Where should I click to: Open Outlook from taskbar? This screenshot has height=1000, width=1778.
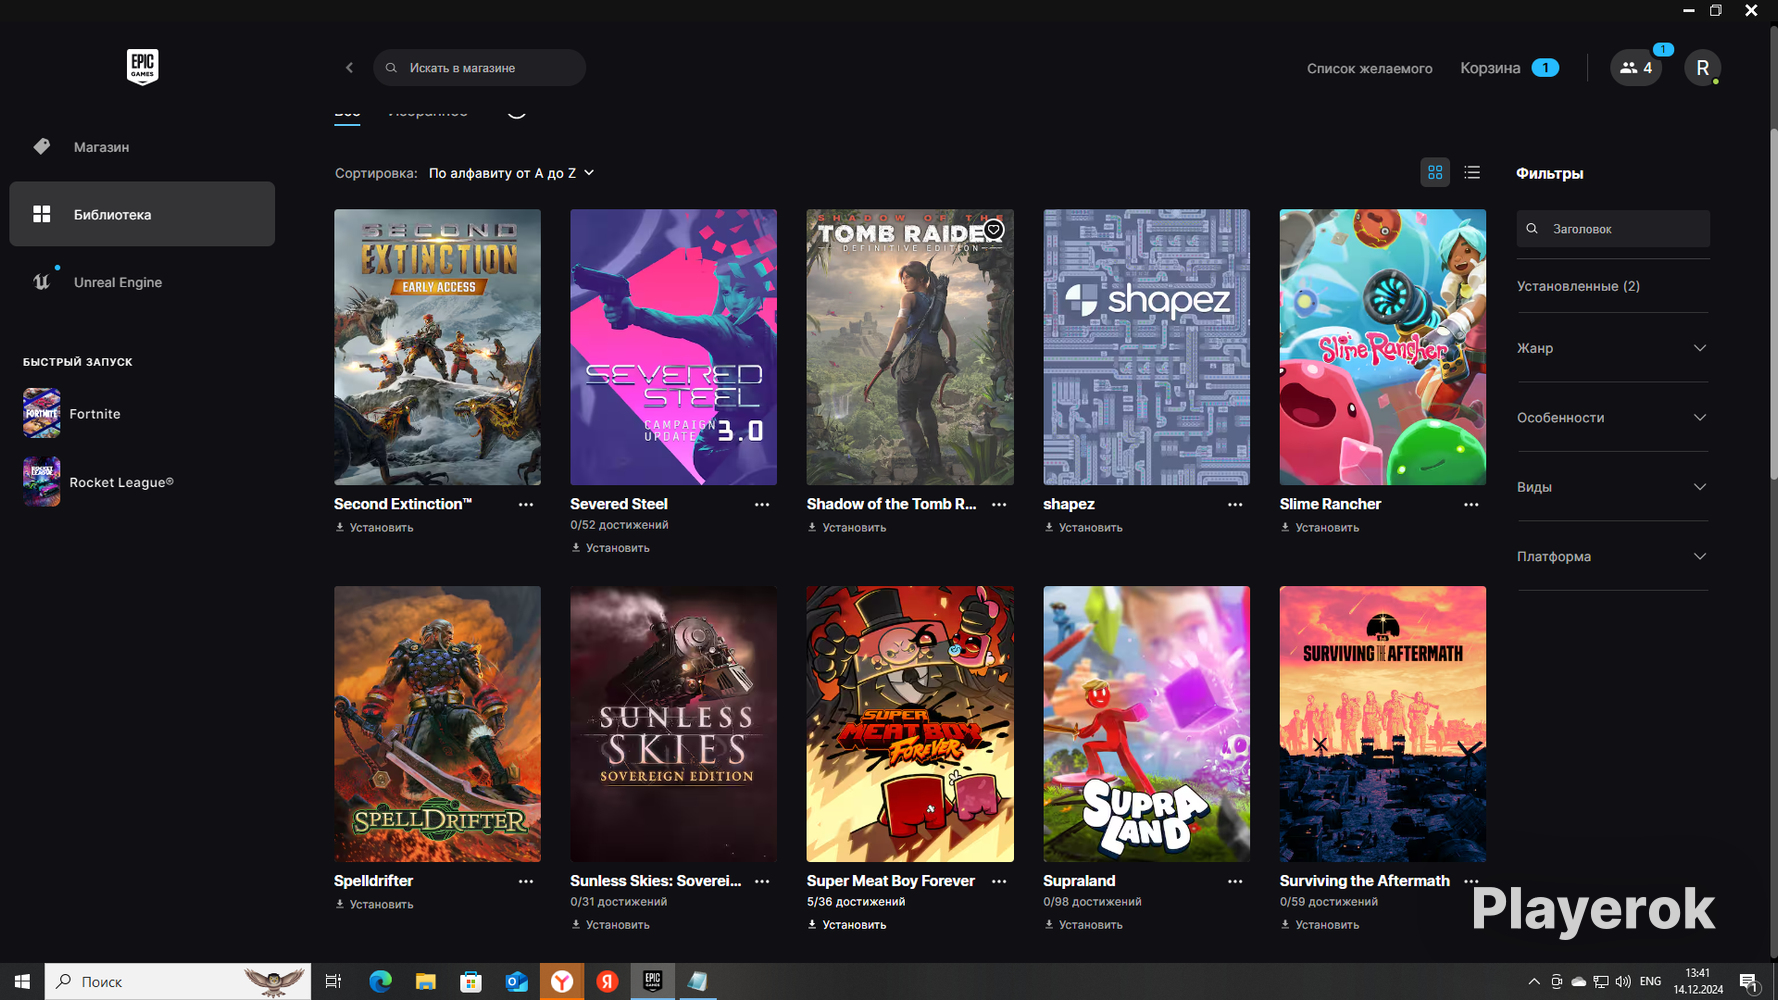516,982
